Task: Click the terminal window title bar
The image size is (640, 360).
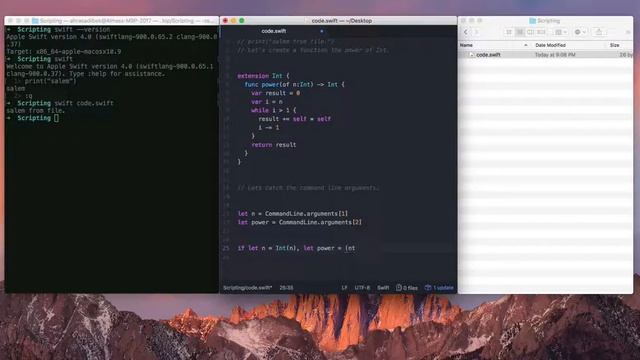Action: click(111, 20)
